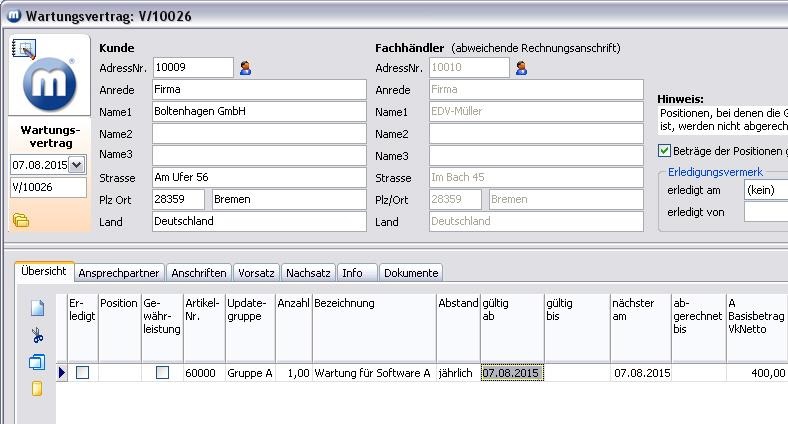Image resolution: width=788 pixels, height=424 pixels.
Task: Click the 'gültig ab' column header
Action: pyautogui.click(x=511, y=310)
